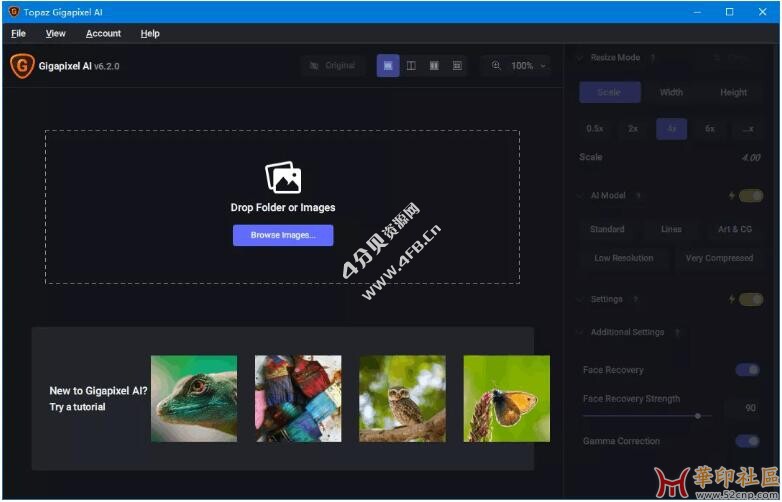This screenshot has height=502, width=782.
Task: Turn off Gamma Correction toggle
Action: (747, 441)
